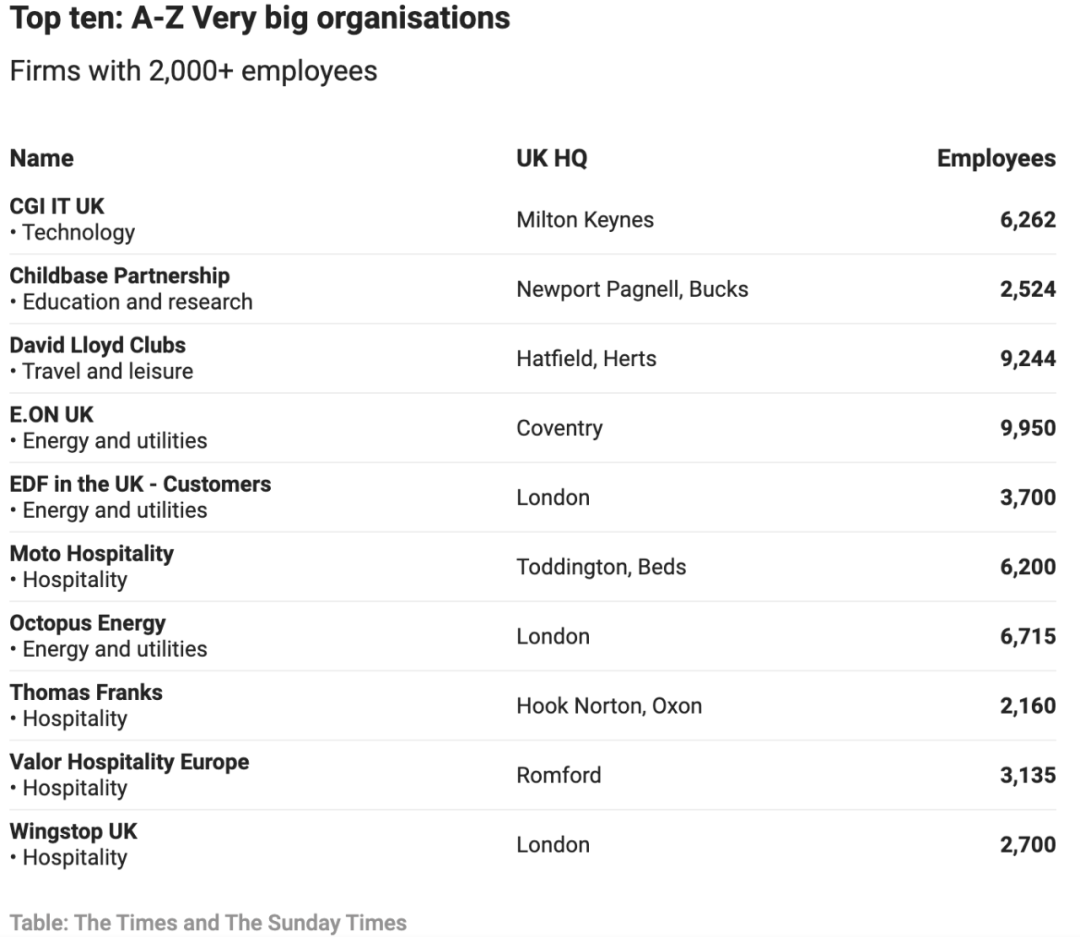
Task: Click the Newport Pagnell, Bucks cell
Action: pos(632,289)
